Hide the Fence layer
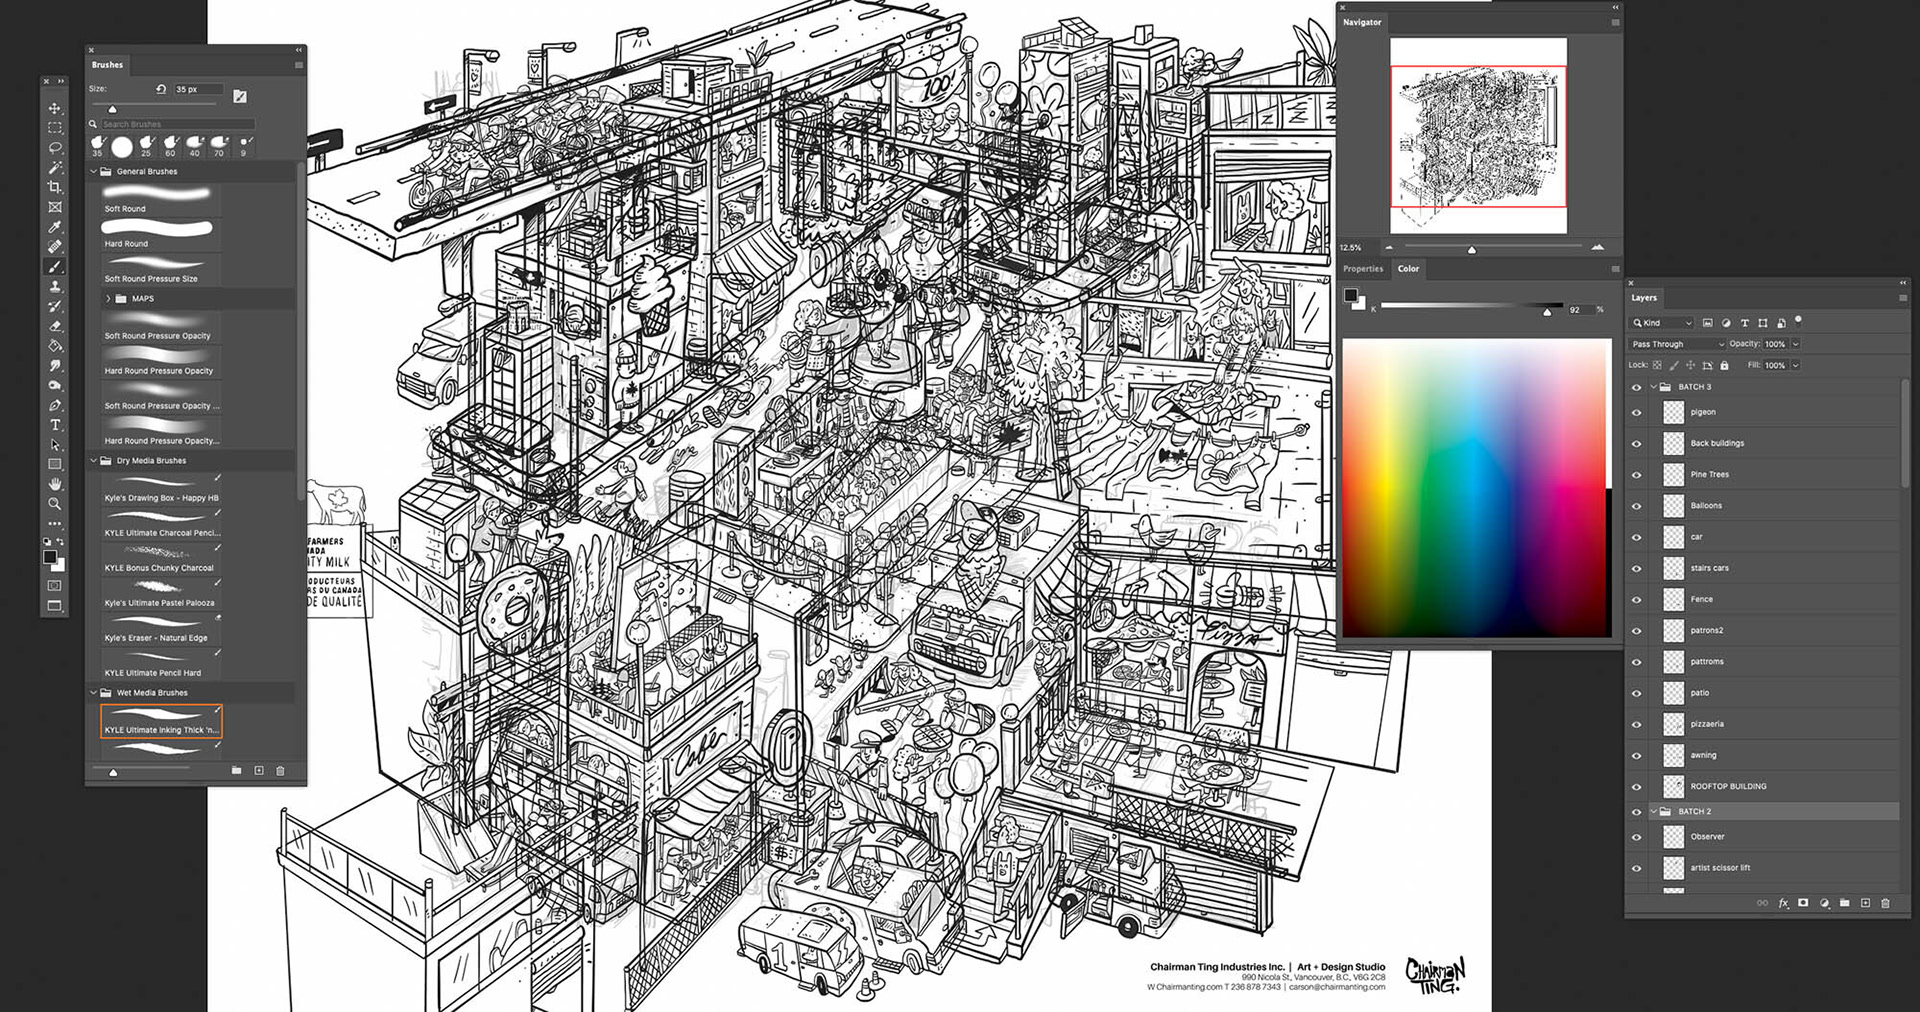The height and width of the screenshot is (1012, 1920). [x=1637, y=600]
